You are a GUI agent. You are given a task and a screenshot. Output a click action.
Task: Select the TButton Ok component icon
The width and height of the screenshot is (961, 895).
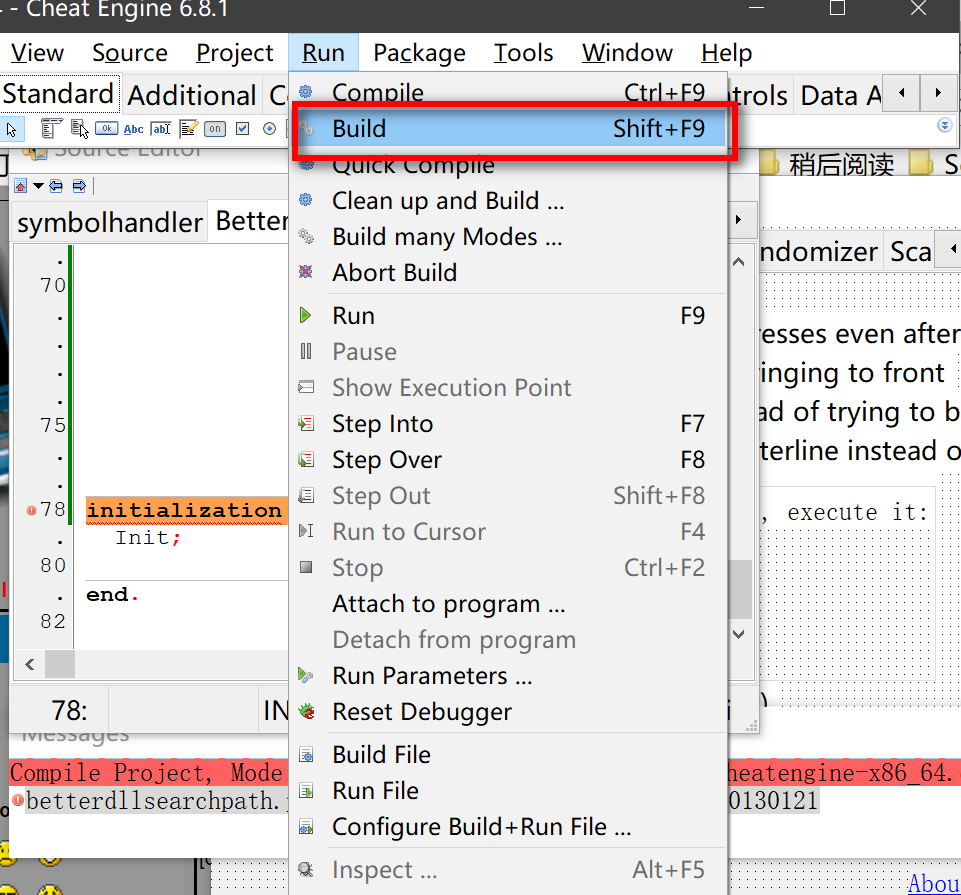pos(107,129)
